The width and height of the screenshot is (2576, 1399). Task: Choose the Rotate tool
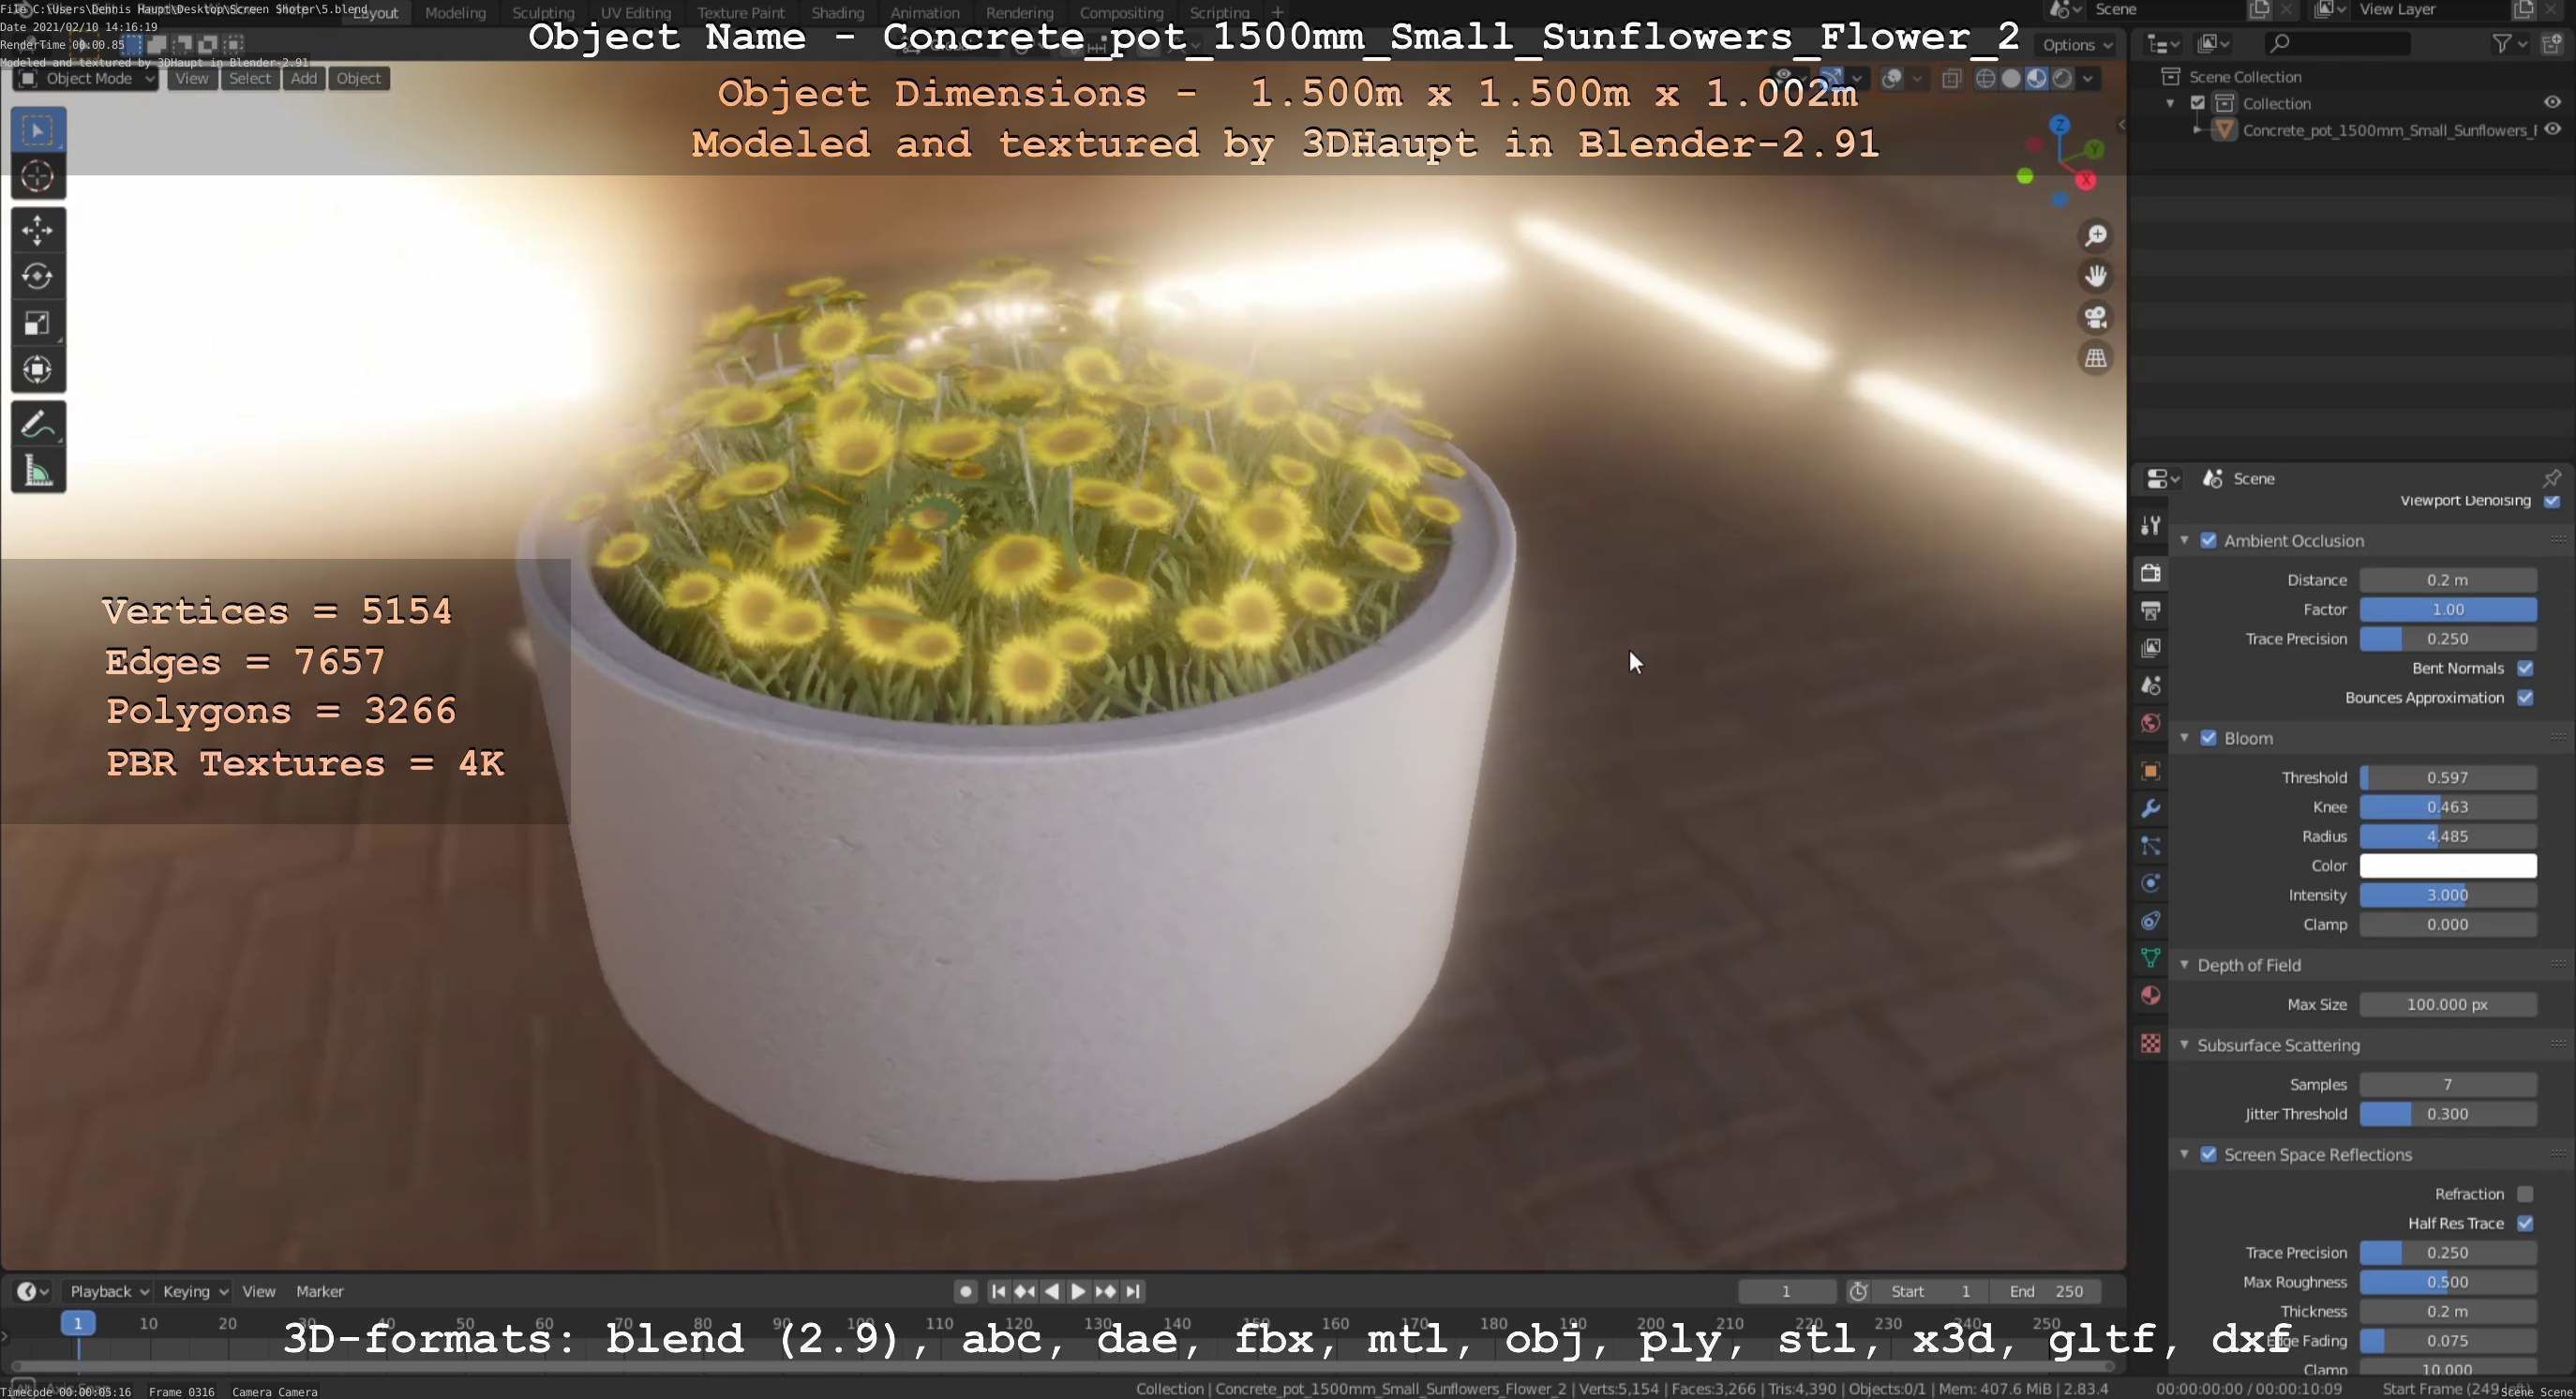(x=38, y=277)
